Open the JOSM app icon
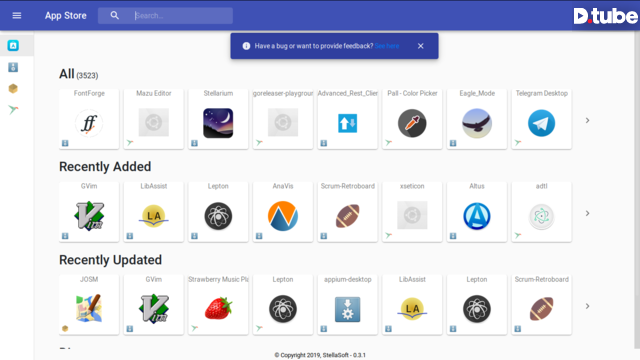The image size is (640, 360). click(89, 309)
